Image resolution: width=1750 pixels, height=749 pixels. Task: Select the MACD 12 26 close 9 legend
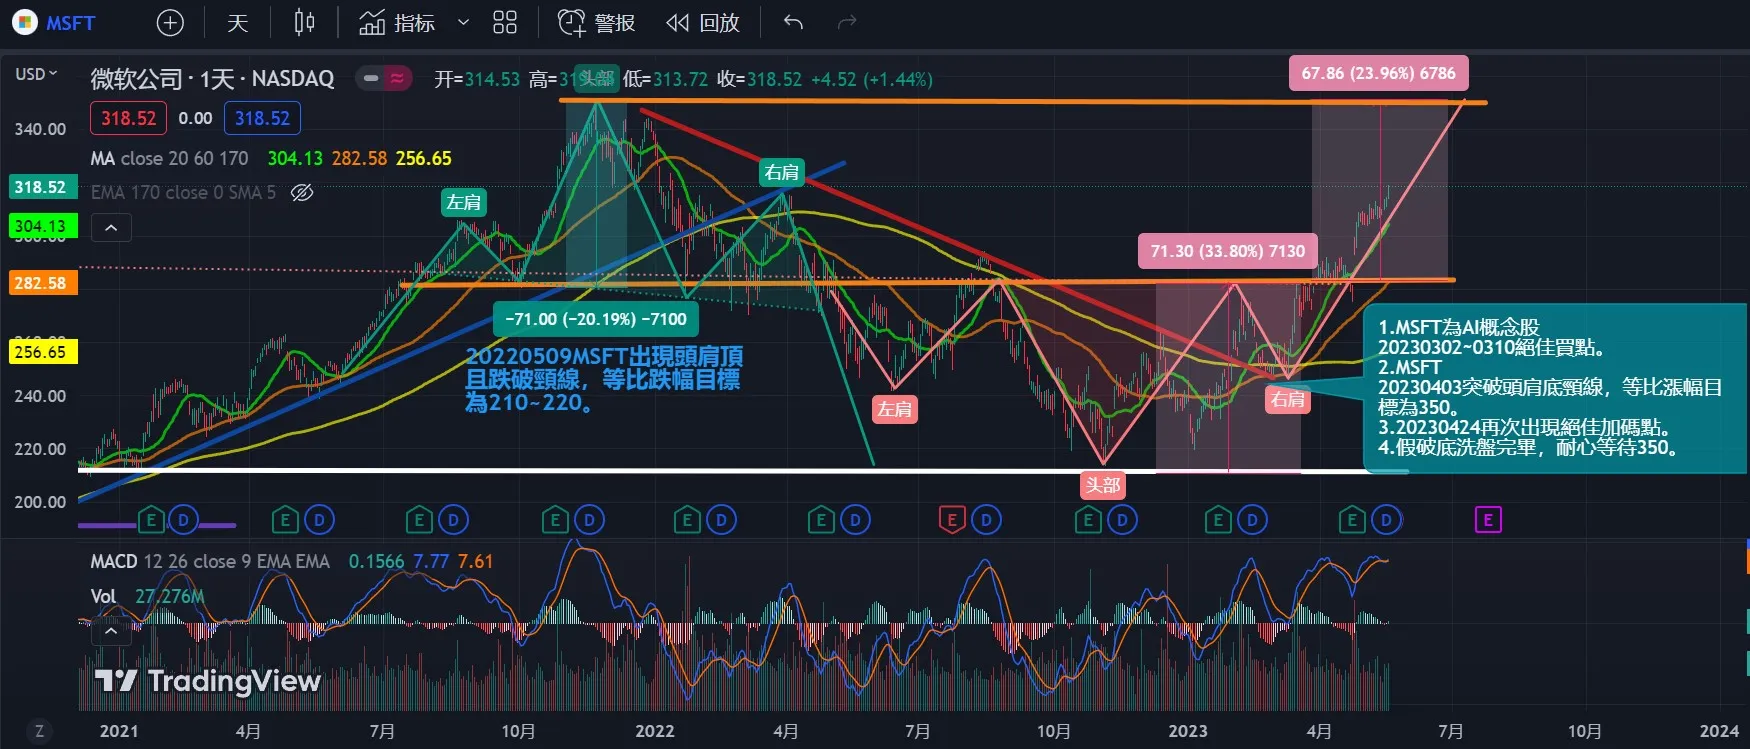click(210, 561)
